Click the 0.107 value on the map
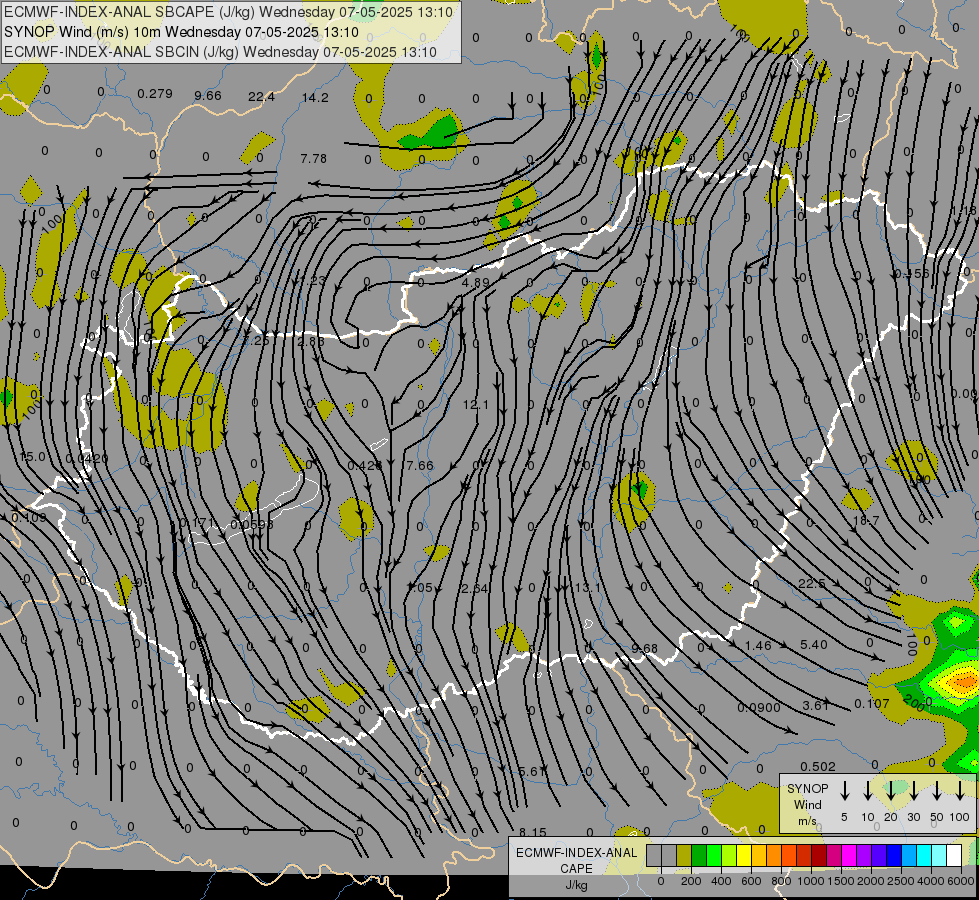 pyautogui.click(x=872, y=704)
